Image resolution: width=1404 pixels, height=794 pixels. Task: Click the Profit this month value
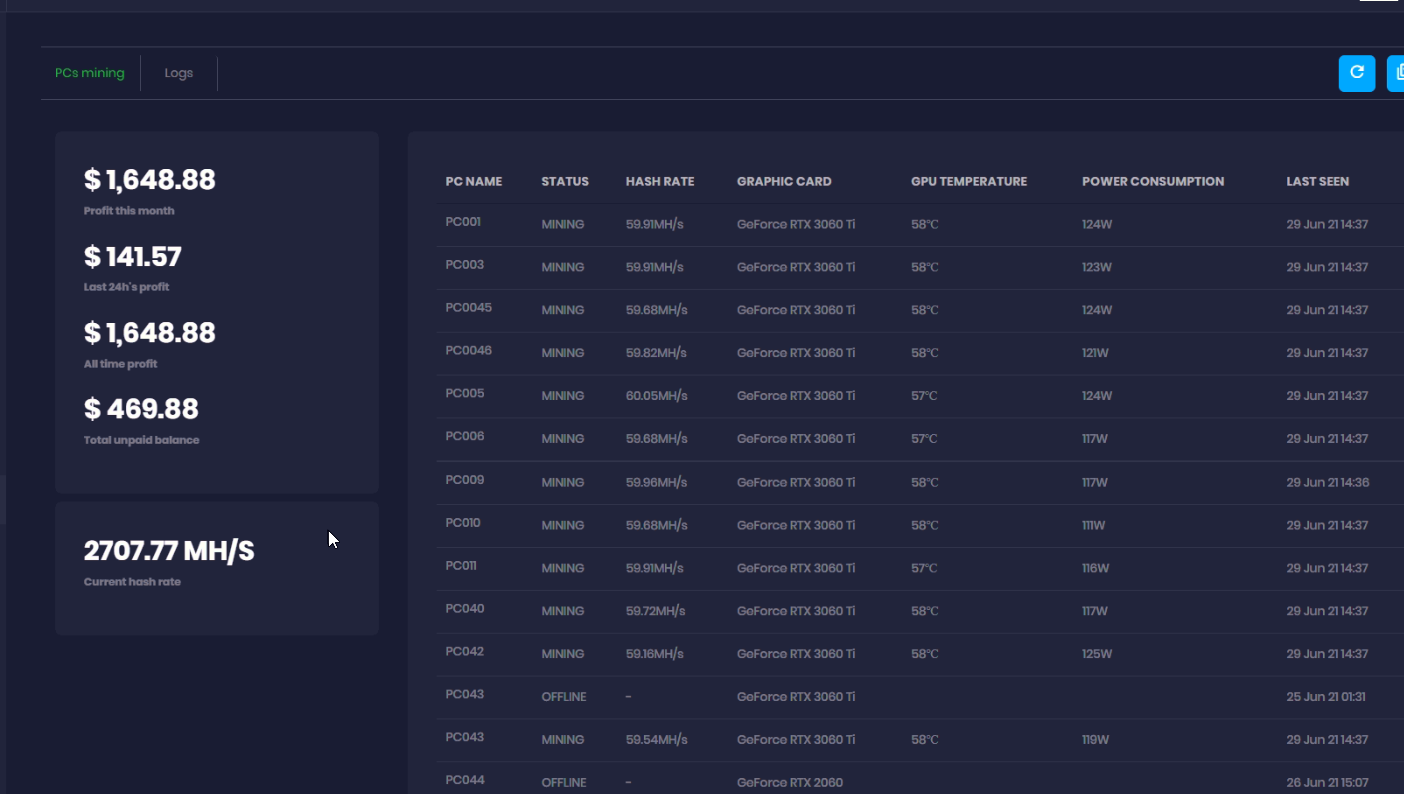(x=150, y=180)
